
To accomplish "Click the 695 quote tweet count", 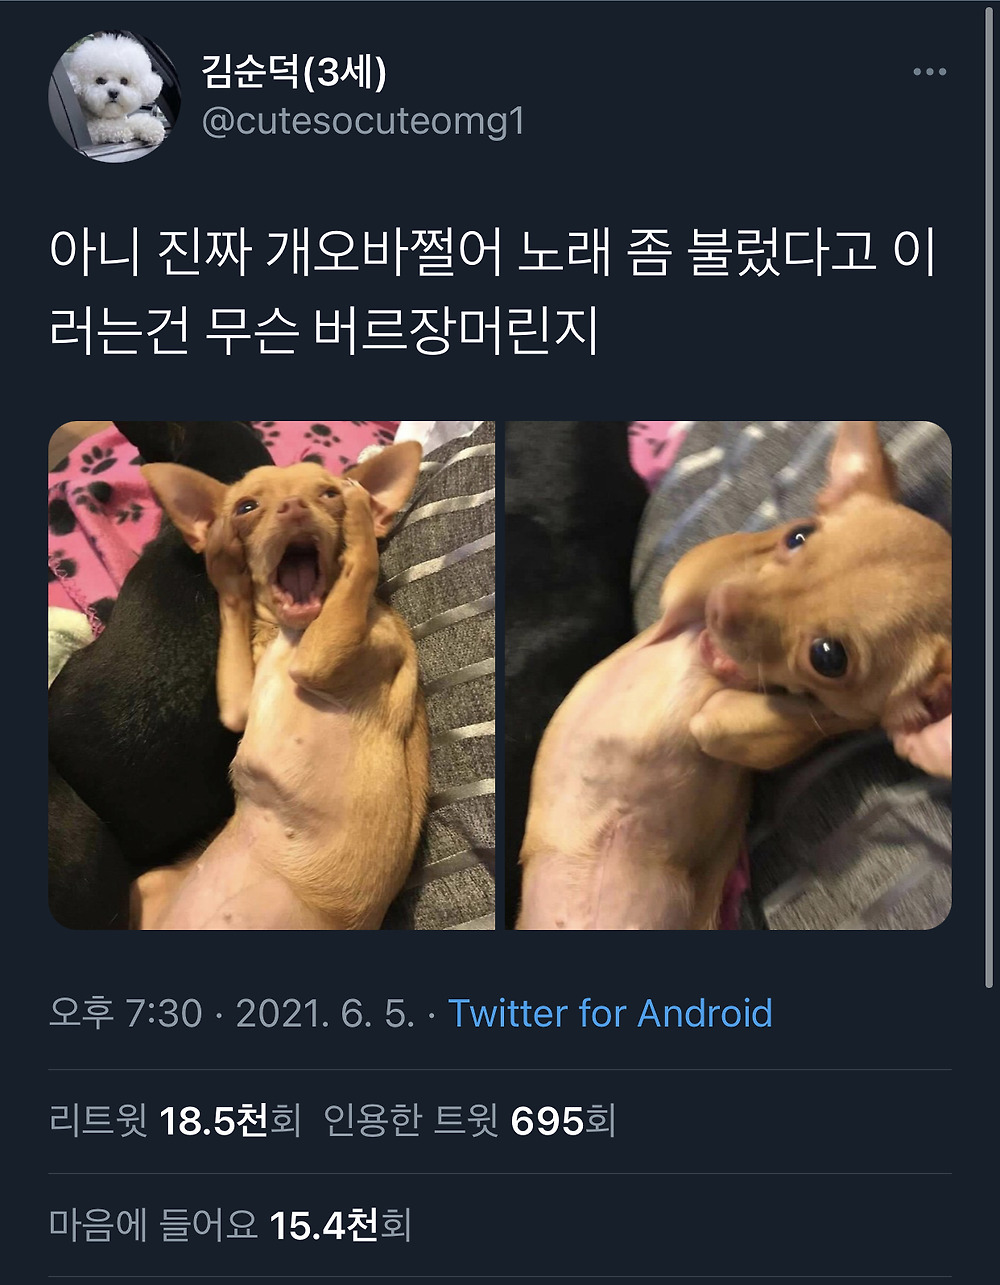I will 547,1121.
